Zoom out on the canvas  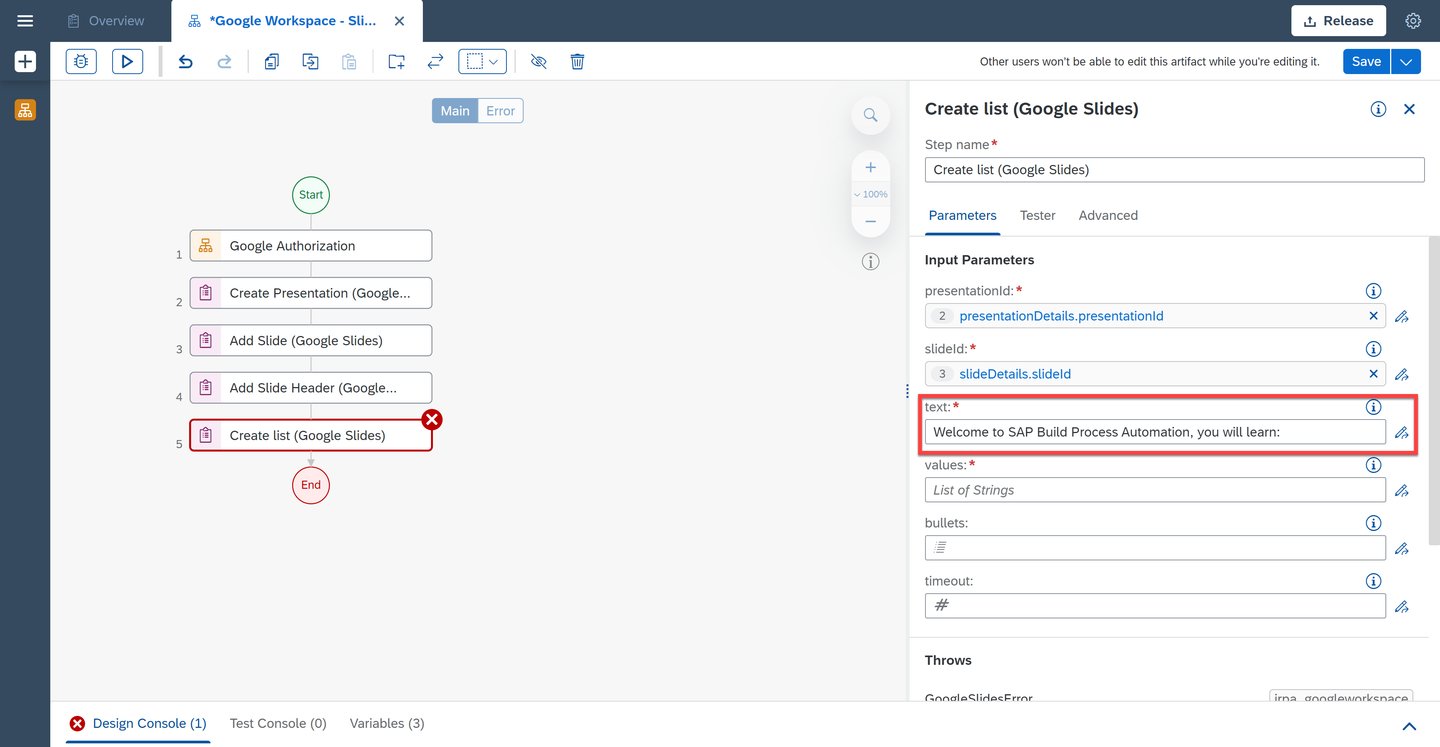pyautogui.click(x=871, y=221)
